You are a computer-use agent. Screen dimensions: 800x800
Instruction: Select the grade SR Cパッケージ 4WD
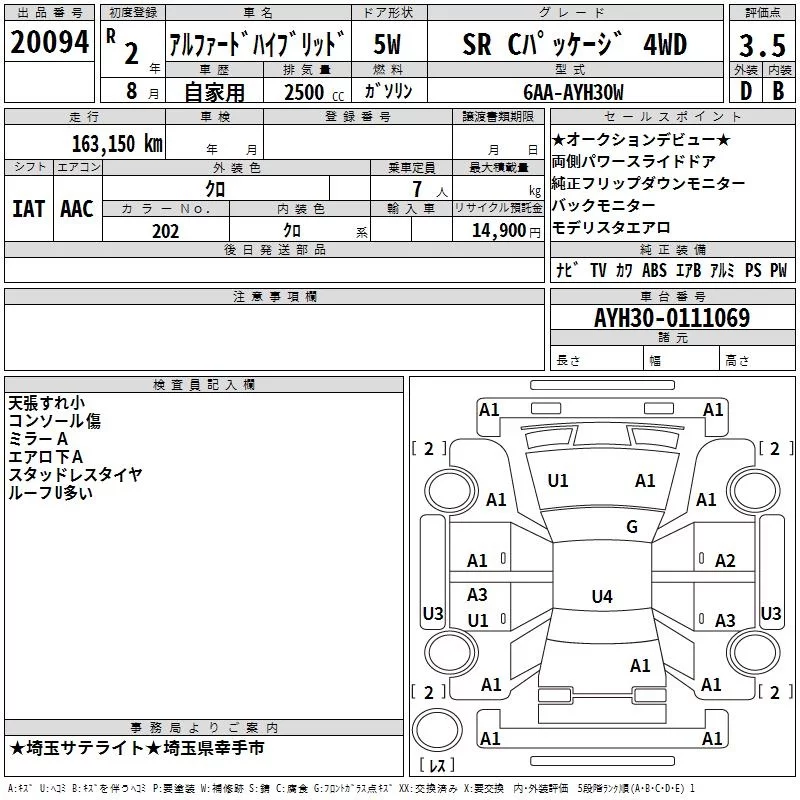(574, 44)
